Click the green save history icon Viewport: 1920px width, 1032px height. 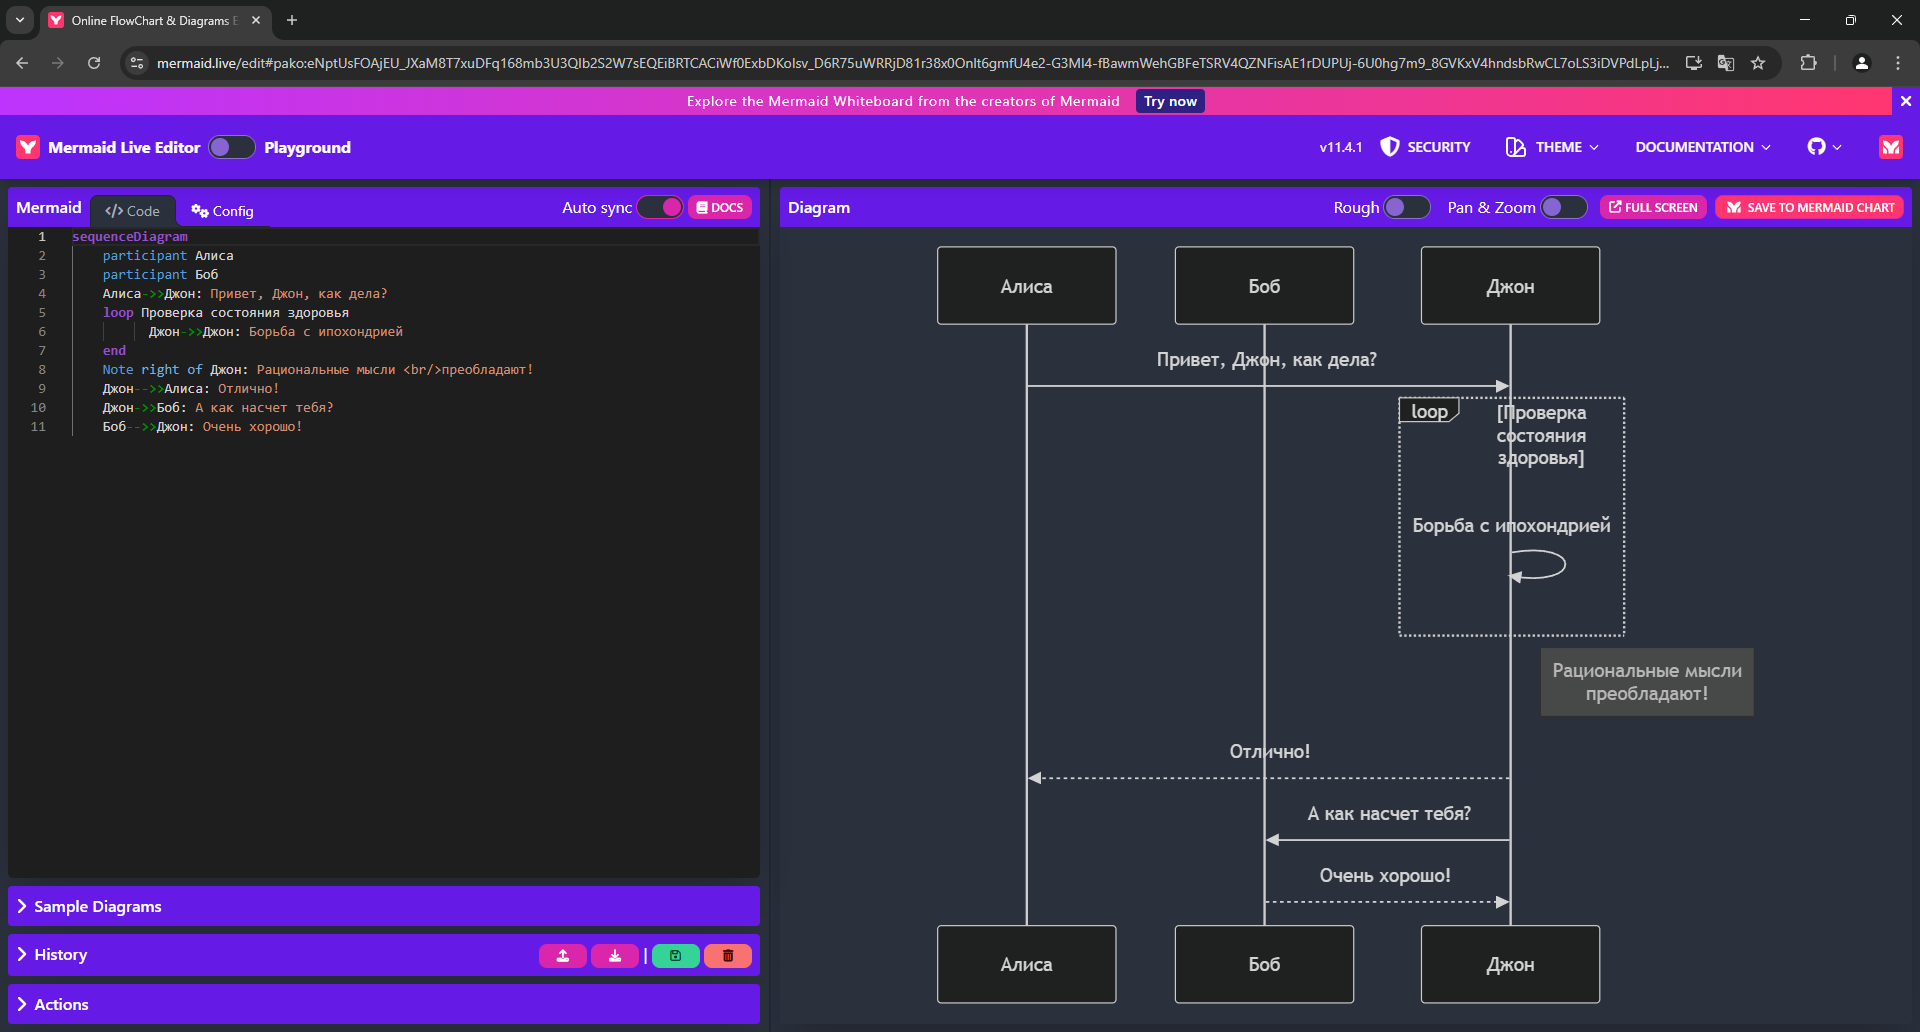coord(676,956)
